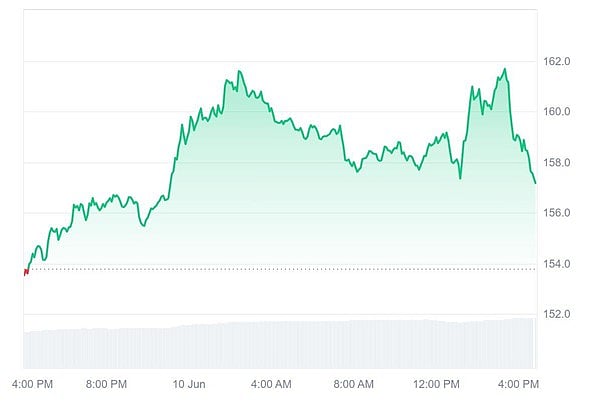Click the 158.0 price axis label

[557, 163]
